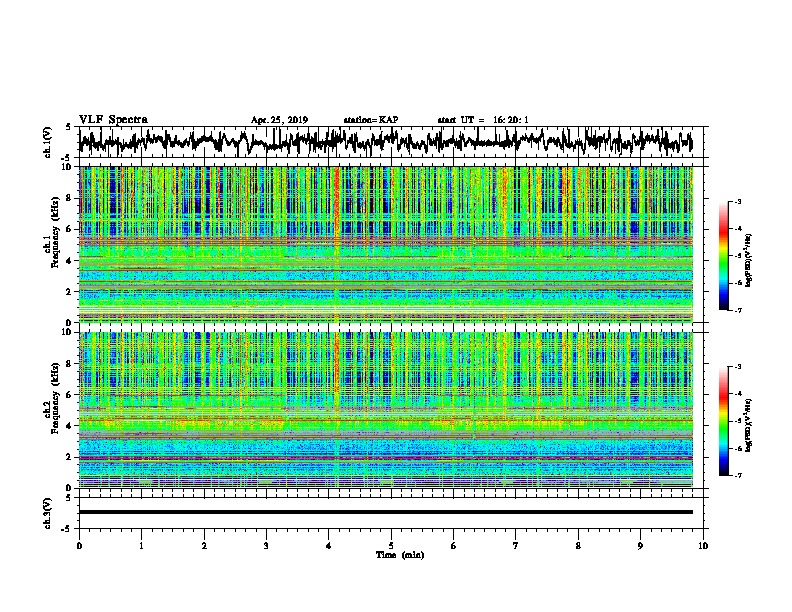
Task: Click the "-7" label on ch.1 colorbar
Action: click(737, 310)
